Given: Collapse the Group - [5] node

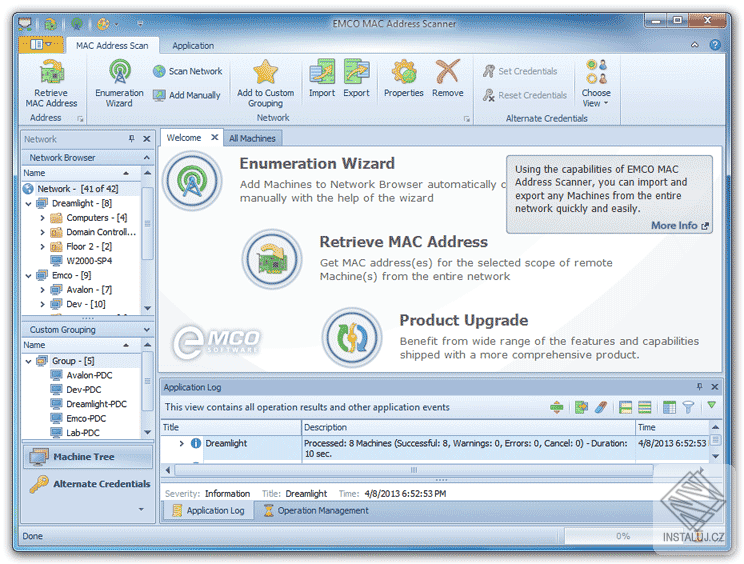Looking at the screenshot, I should click(28, 361).
